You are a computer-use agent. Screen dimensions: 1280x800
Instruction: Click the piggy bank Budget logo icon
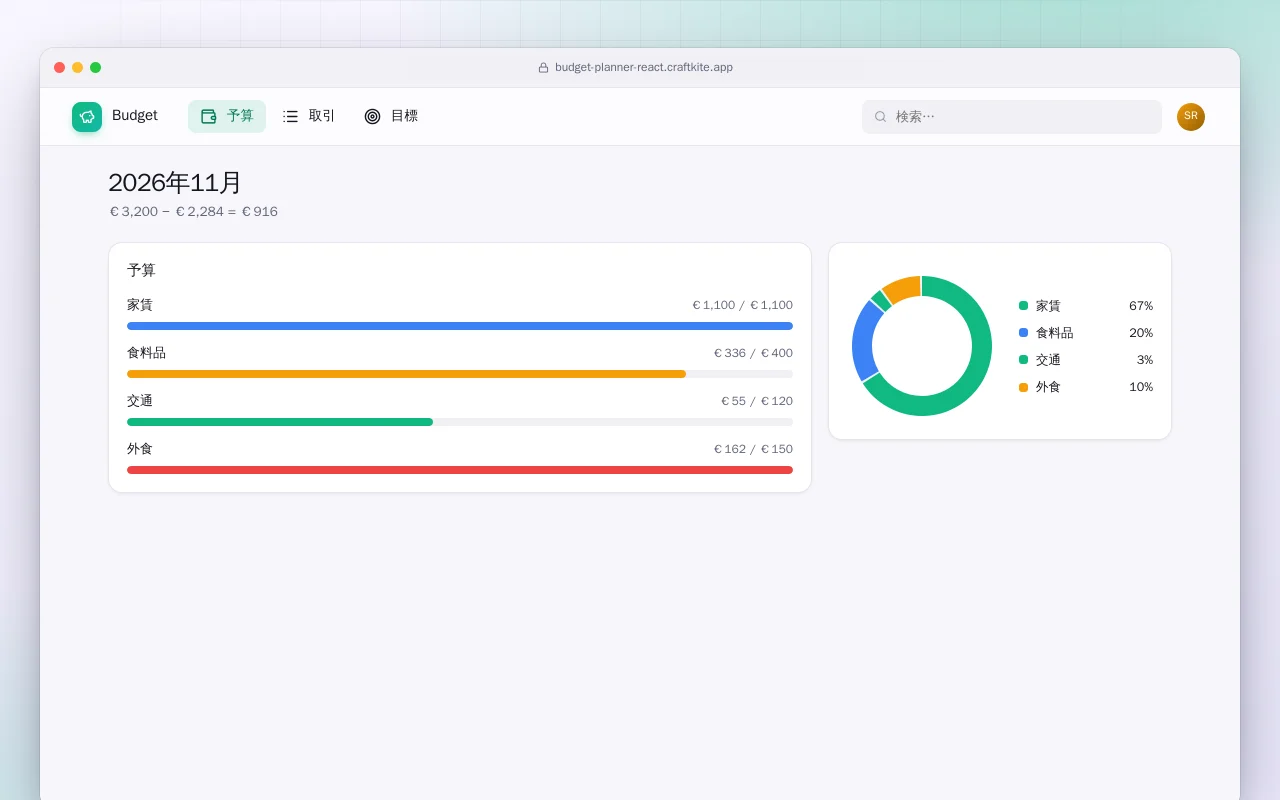[x=87, y=117]
